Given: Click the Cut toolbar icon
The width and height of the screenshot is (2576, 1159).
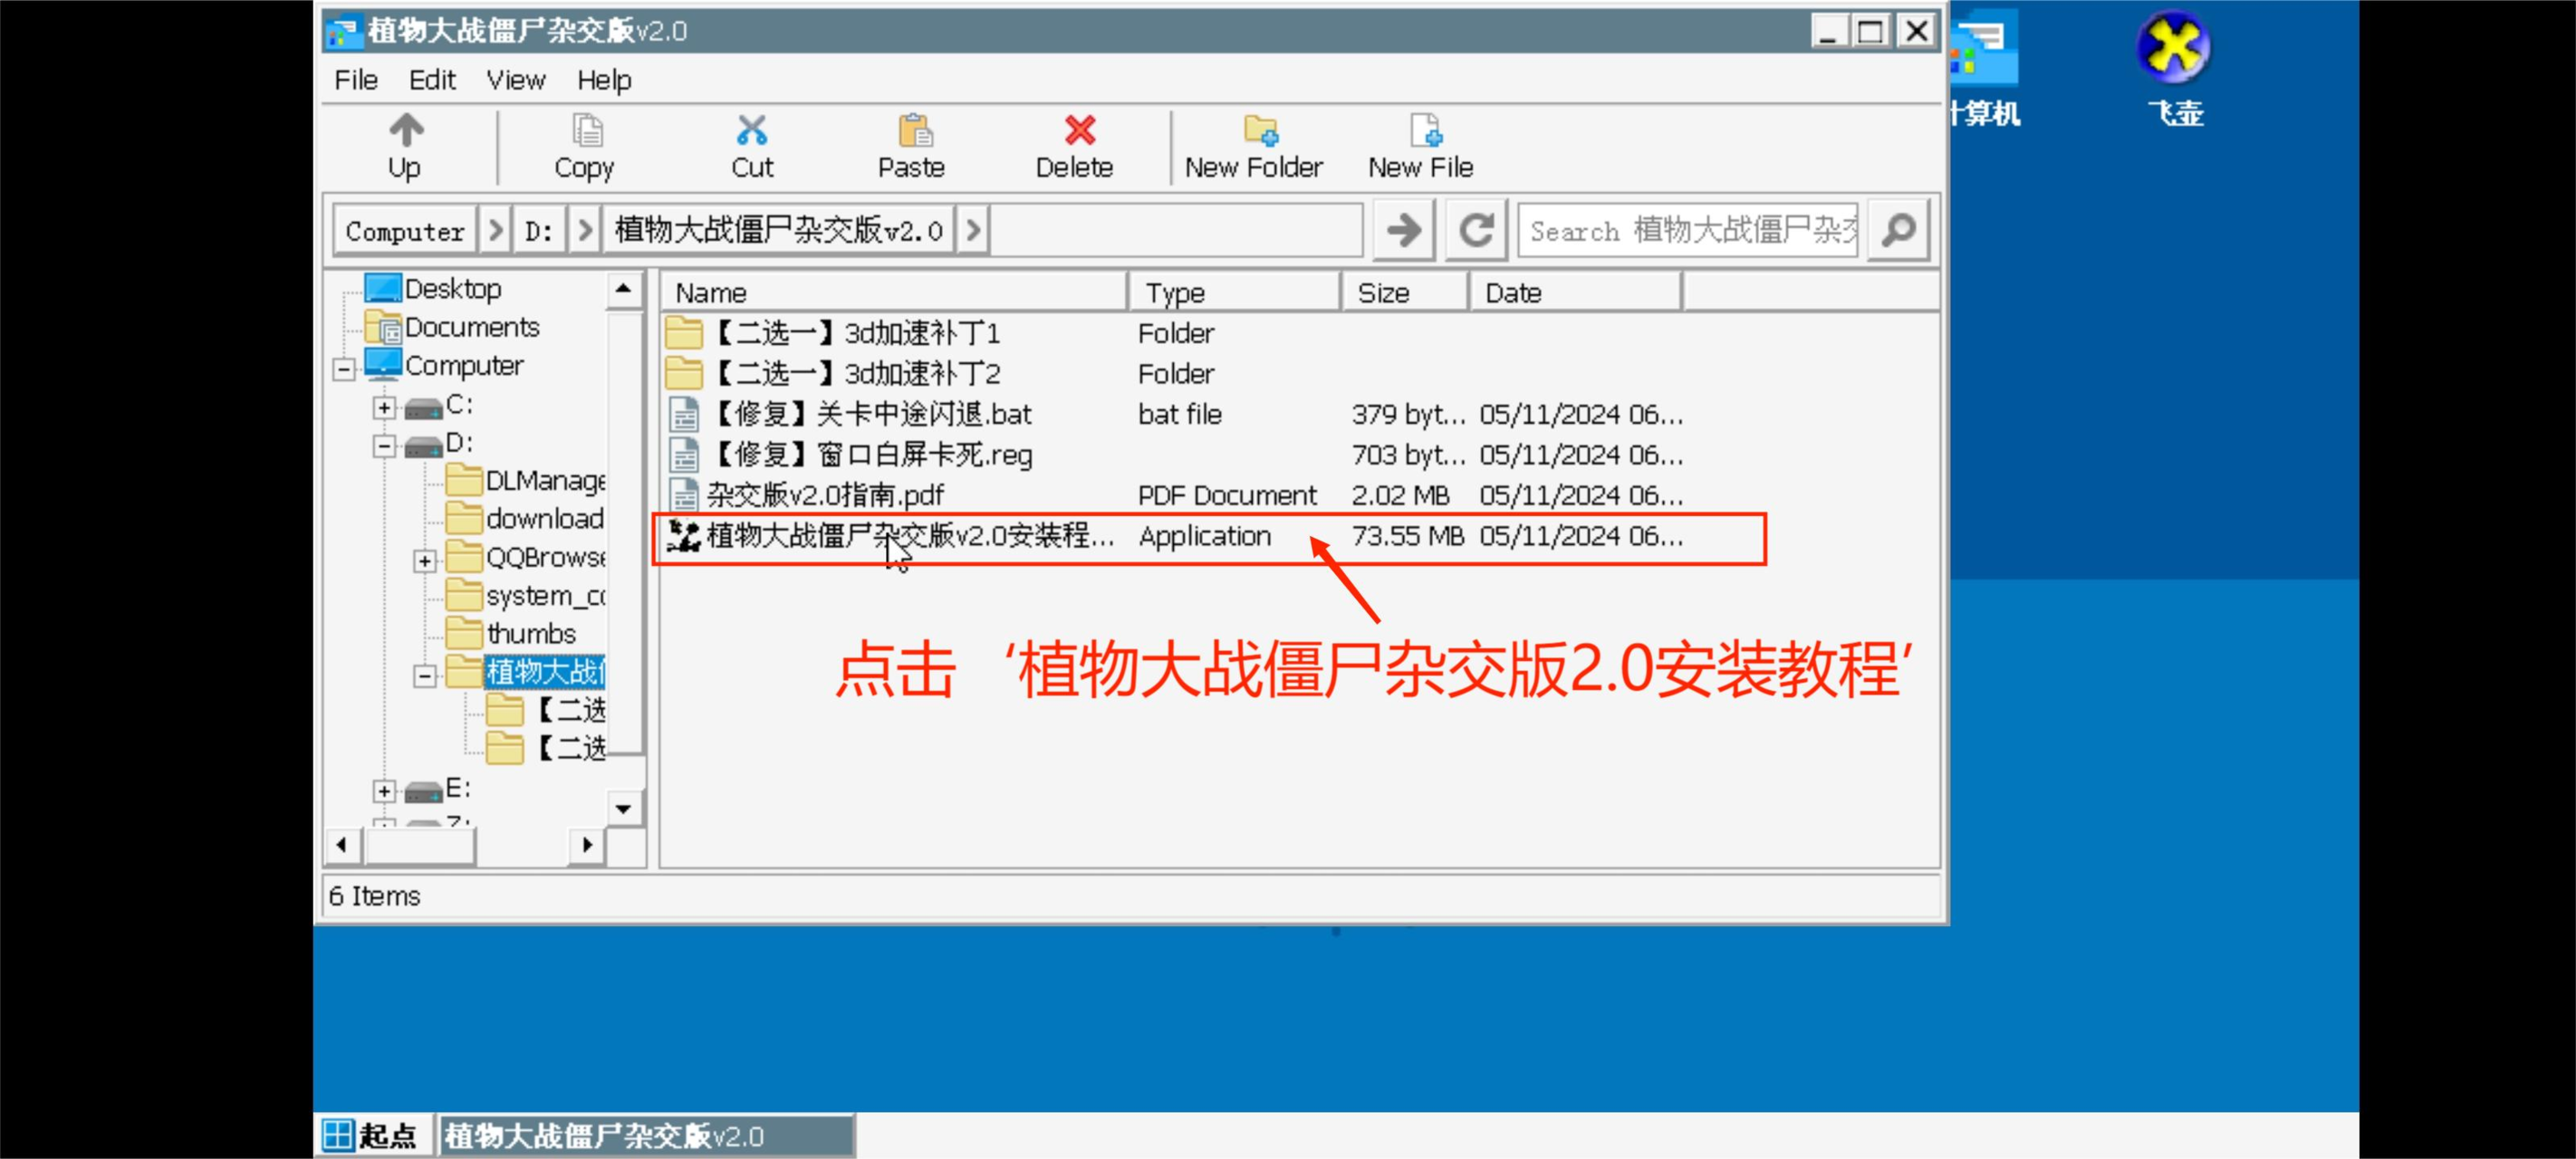Looking at the screenshot, I should click(x=753, y=146).
